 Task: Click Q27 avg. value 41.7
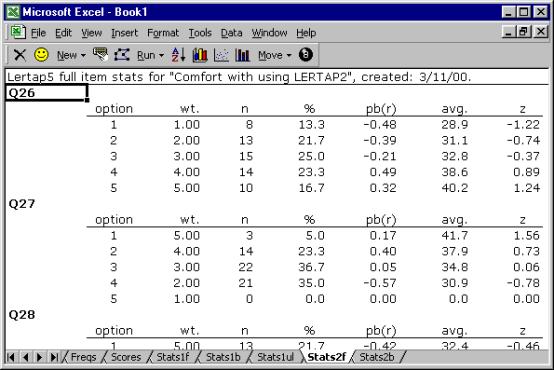(x=454, y=235)
